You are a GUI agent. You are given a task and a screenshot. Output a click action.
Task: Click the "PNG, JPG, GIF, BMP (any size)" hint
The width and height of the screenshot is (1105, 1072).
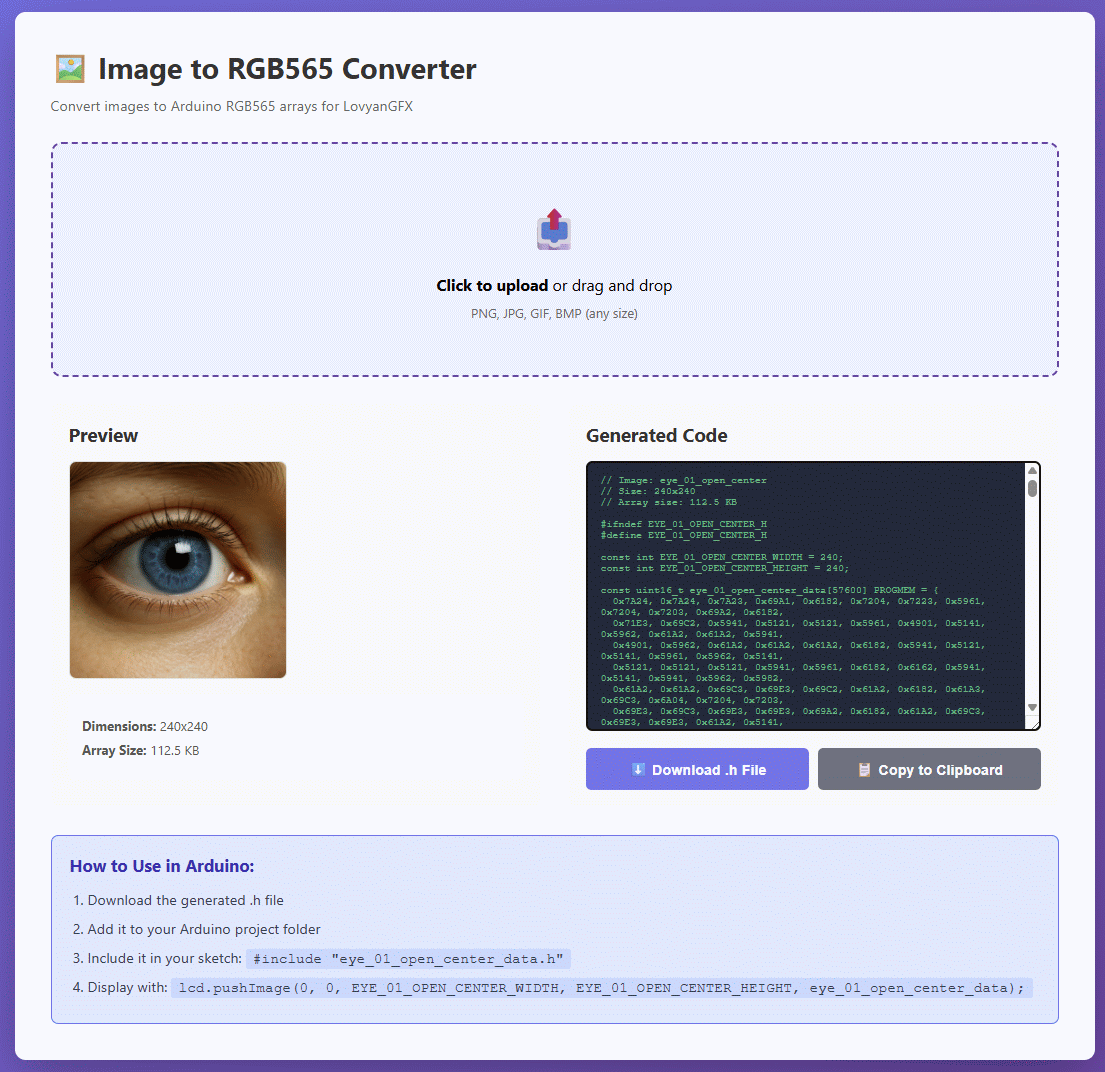(554, 314)
